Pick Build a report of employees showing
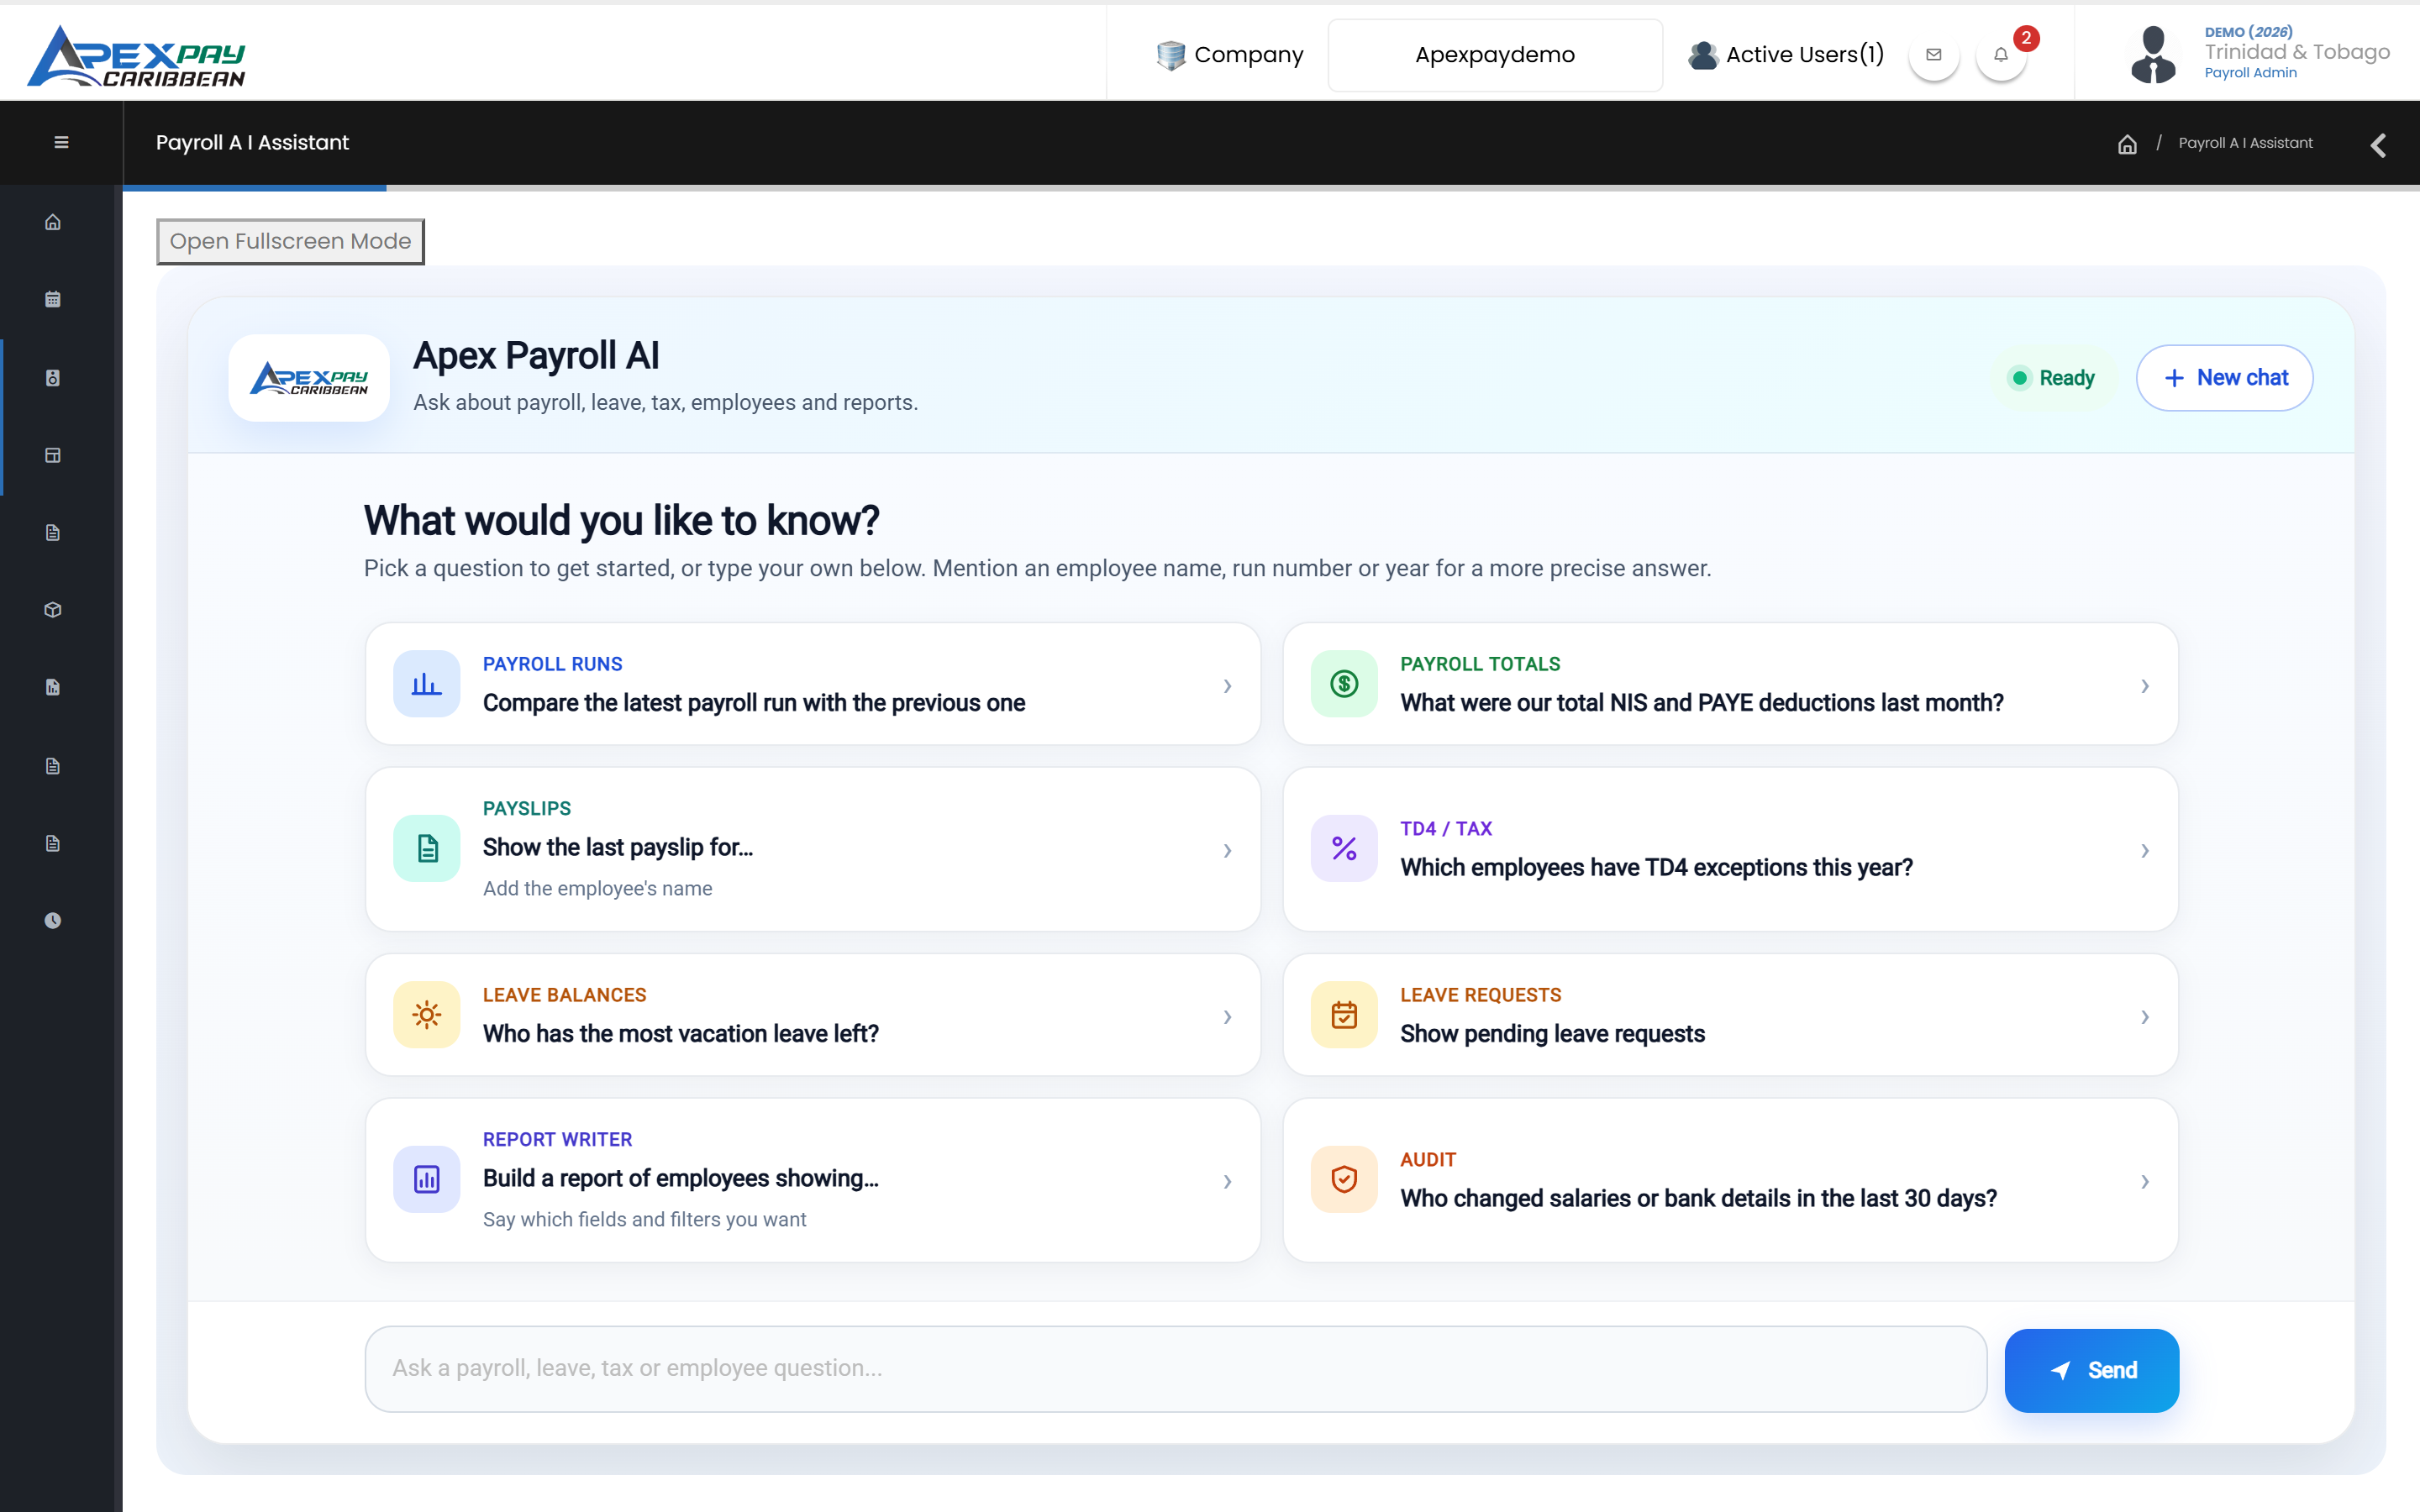2420x1512 pixels. tap(813, 1180)
